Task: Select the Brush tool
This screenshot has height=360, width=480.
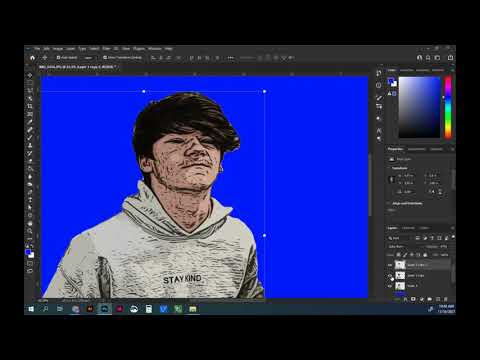Action: click(x=30, y=137)
